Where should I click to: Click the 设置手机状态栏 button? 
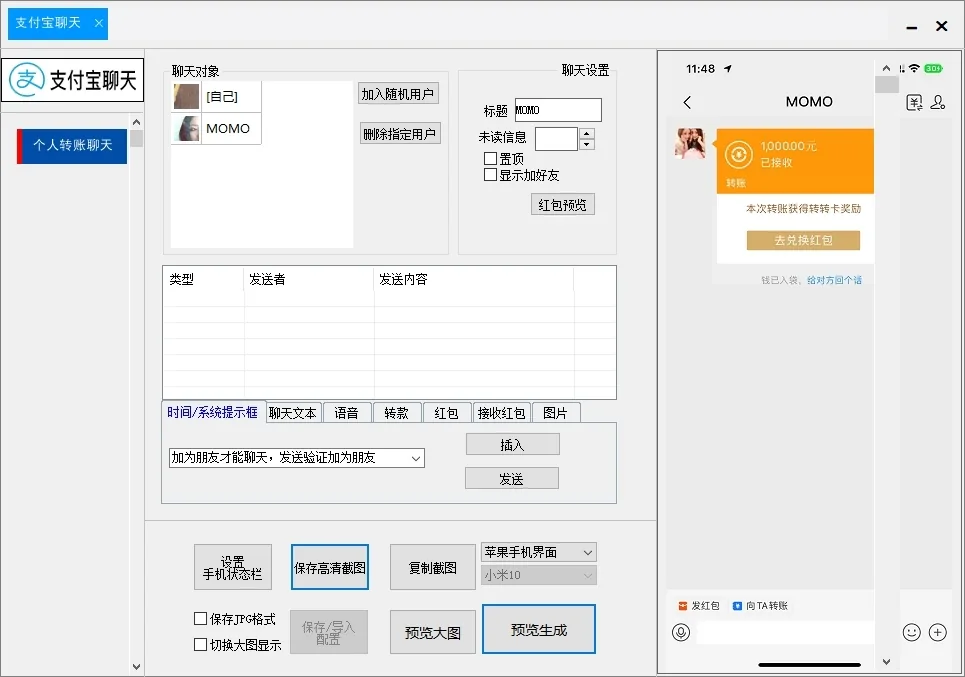(233, 567)
